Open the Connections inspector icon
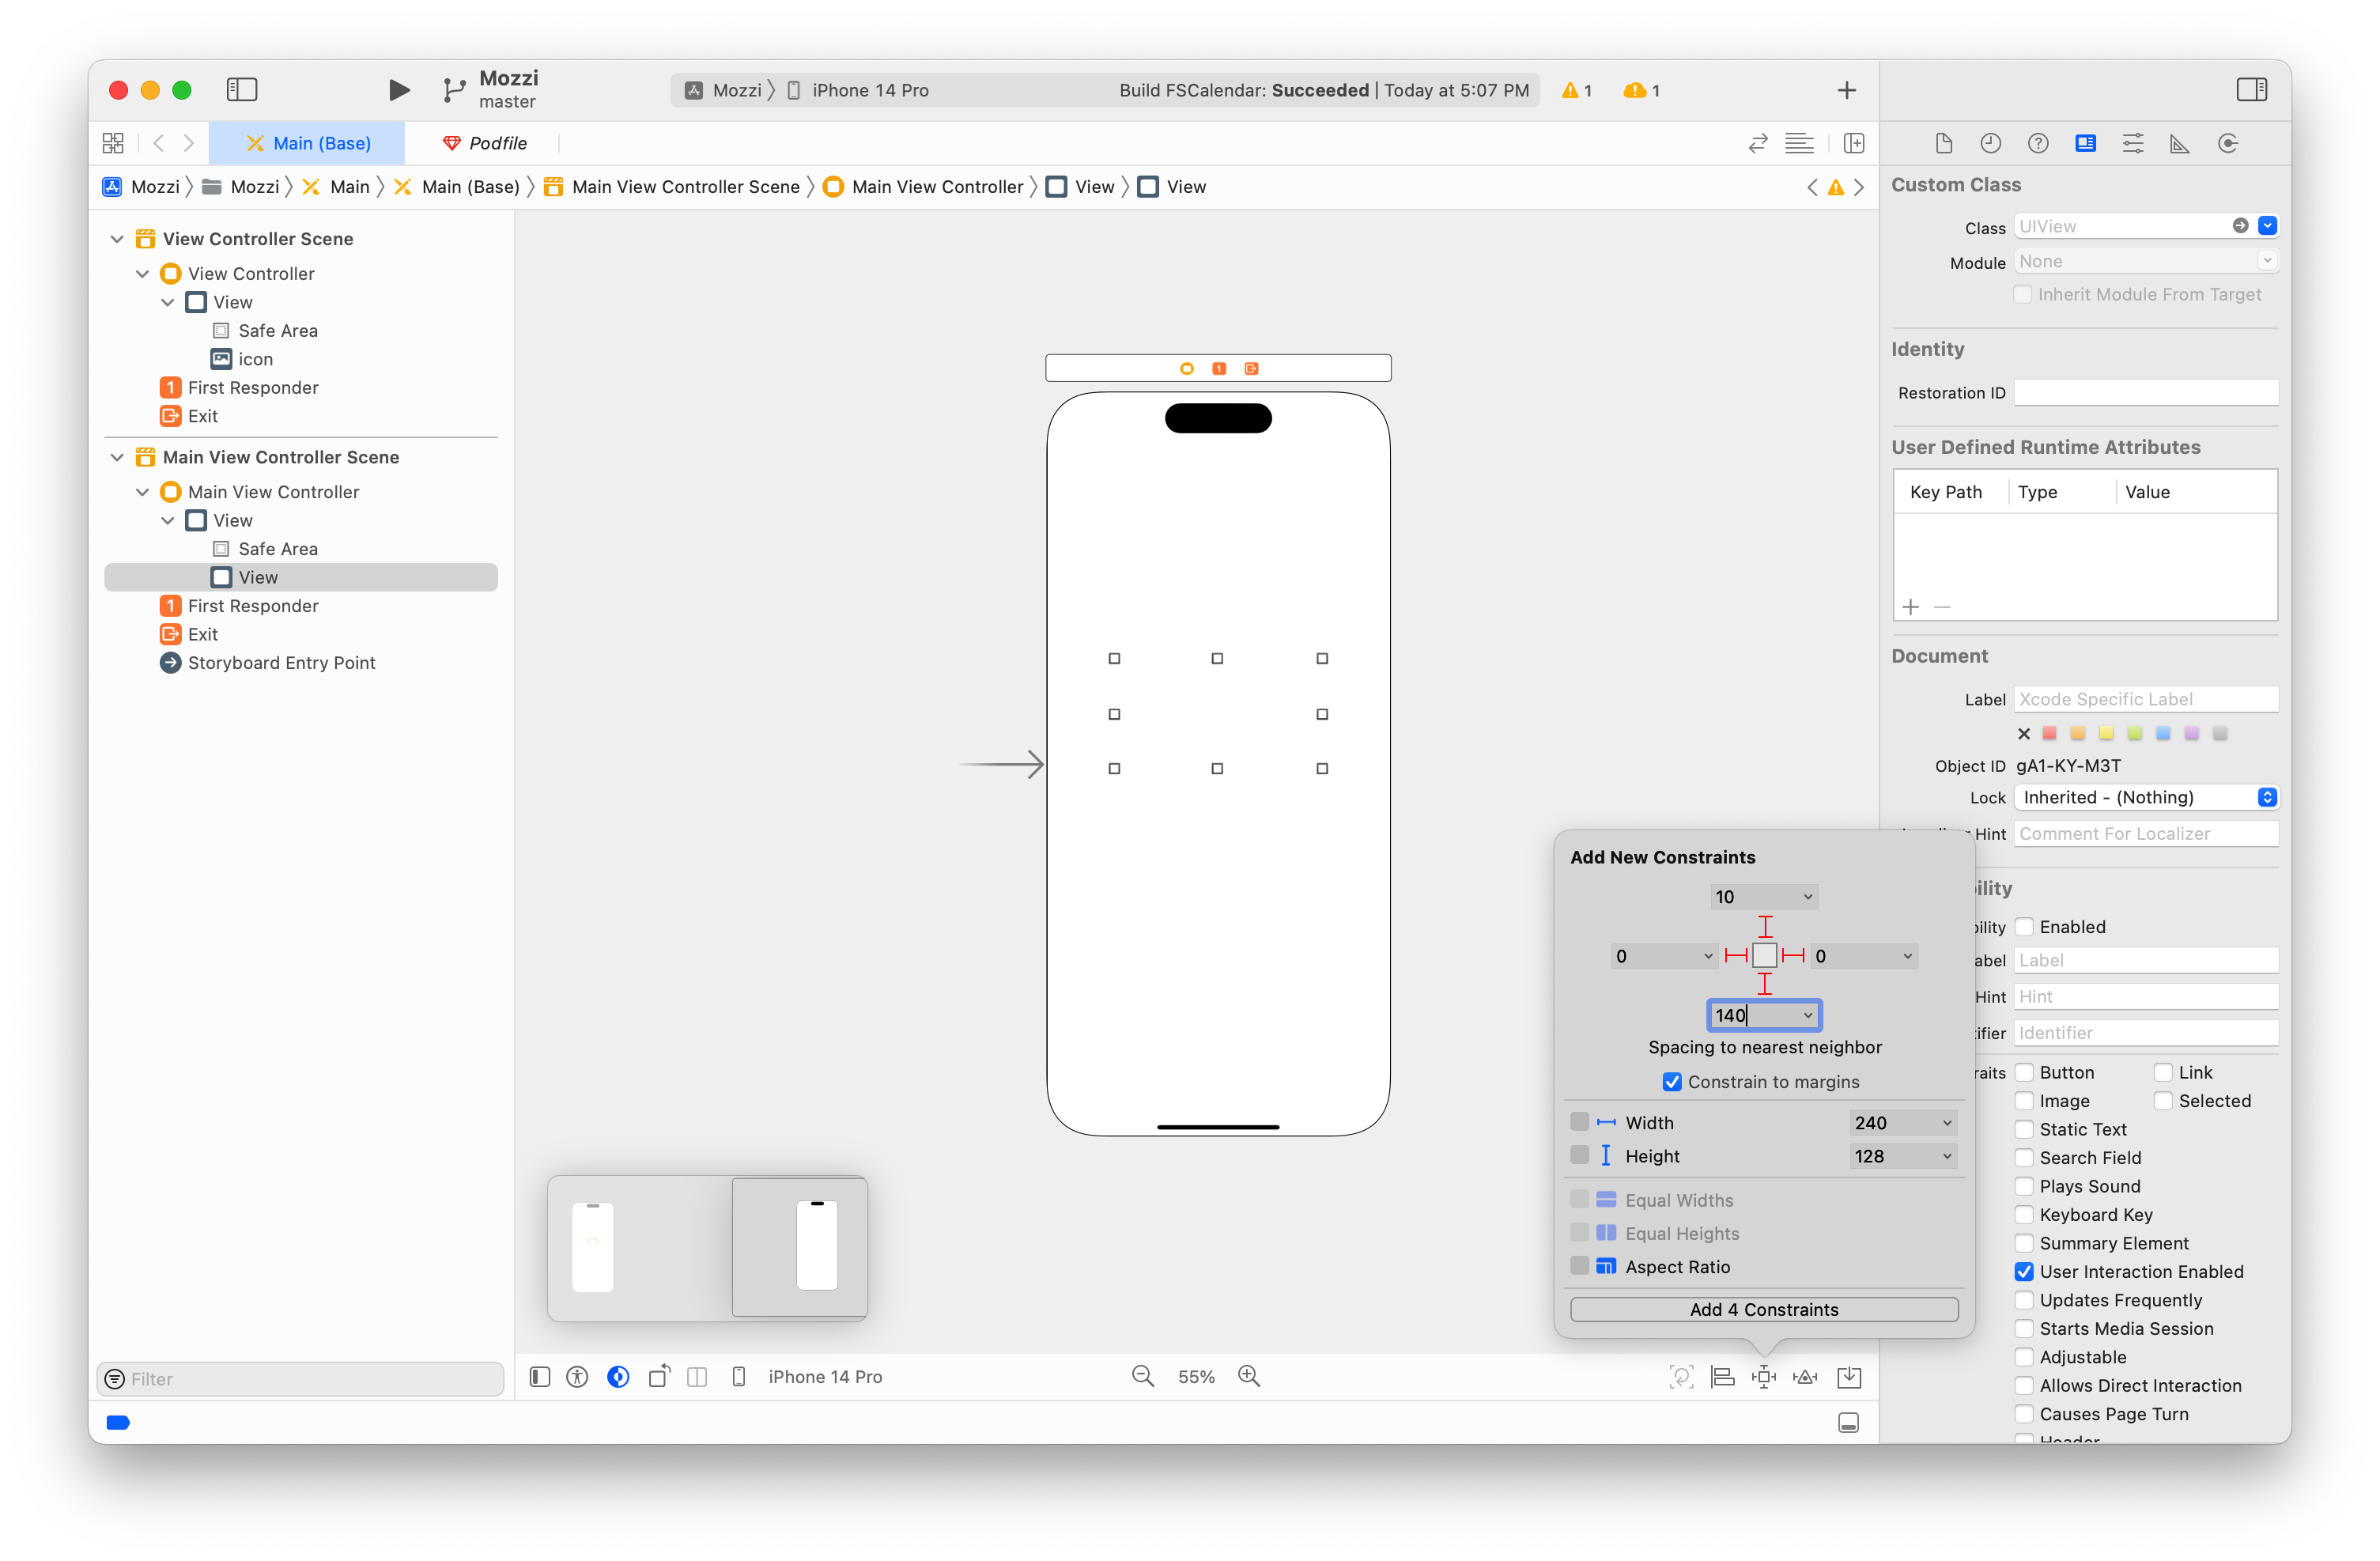The height and width of the screenshot is (1561, 2380). tap(2228, 143)
